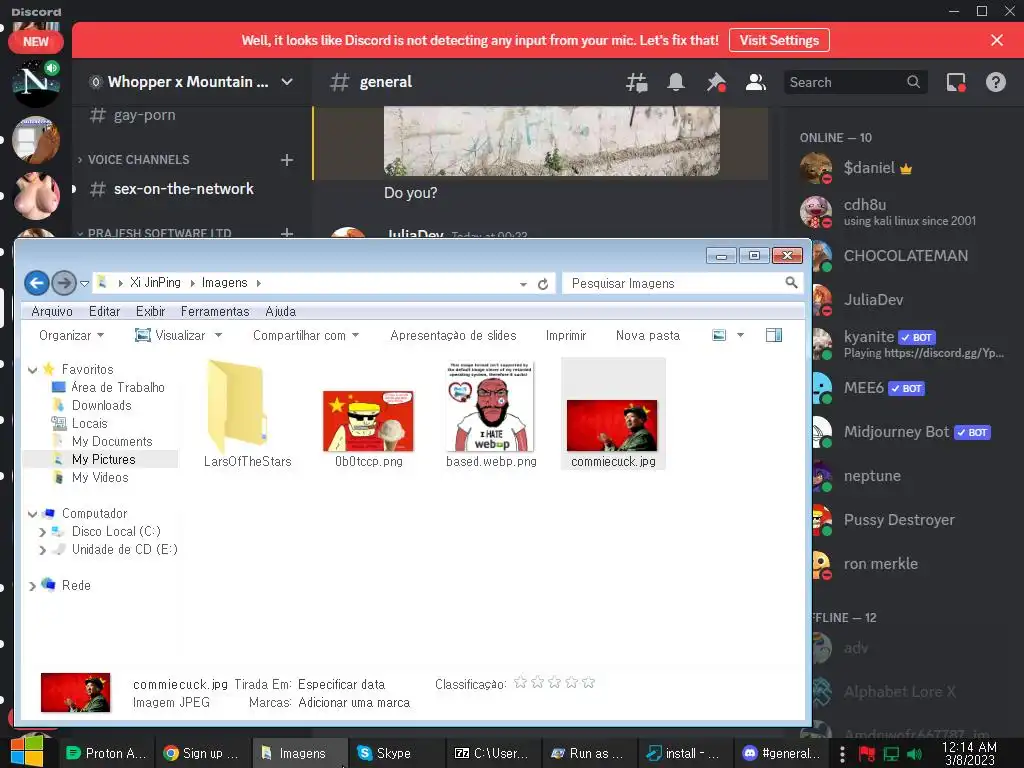The image size is (1024, 768).
Task: Open the Whopper x Mountain server dropdown
Action: tap(287, 82)
